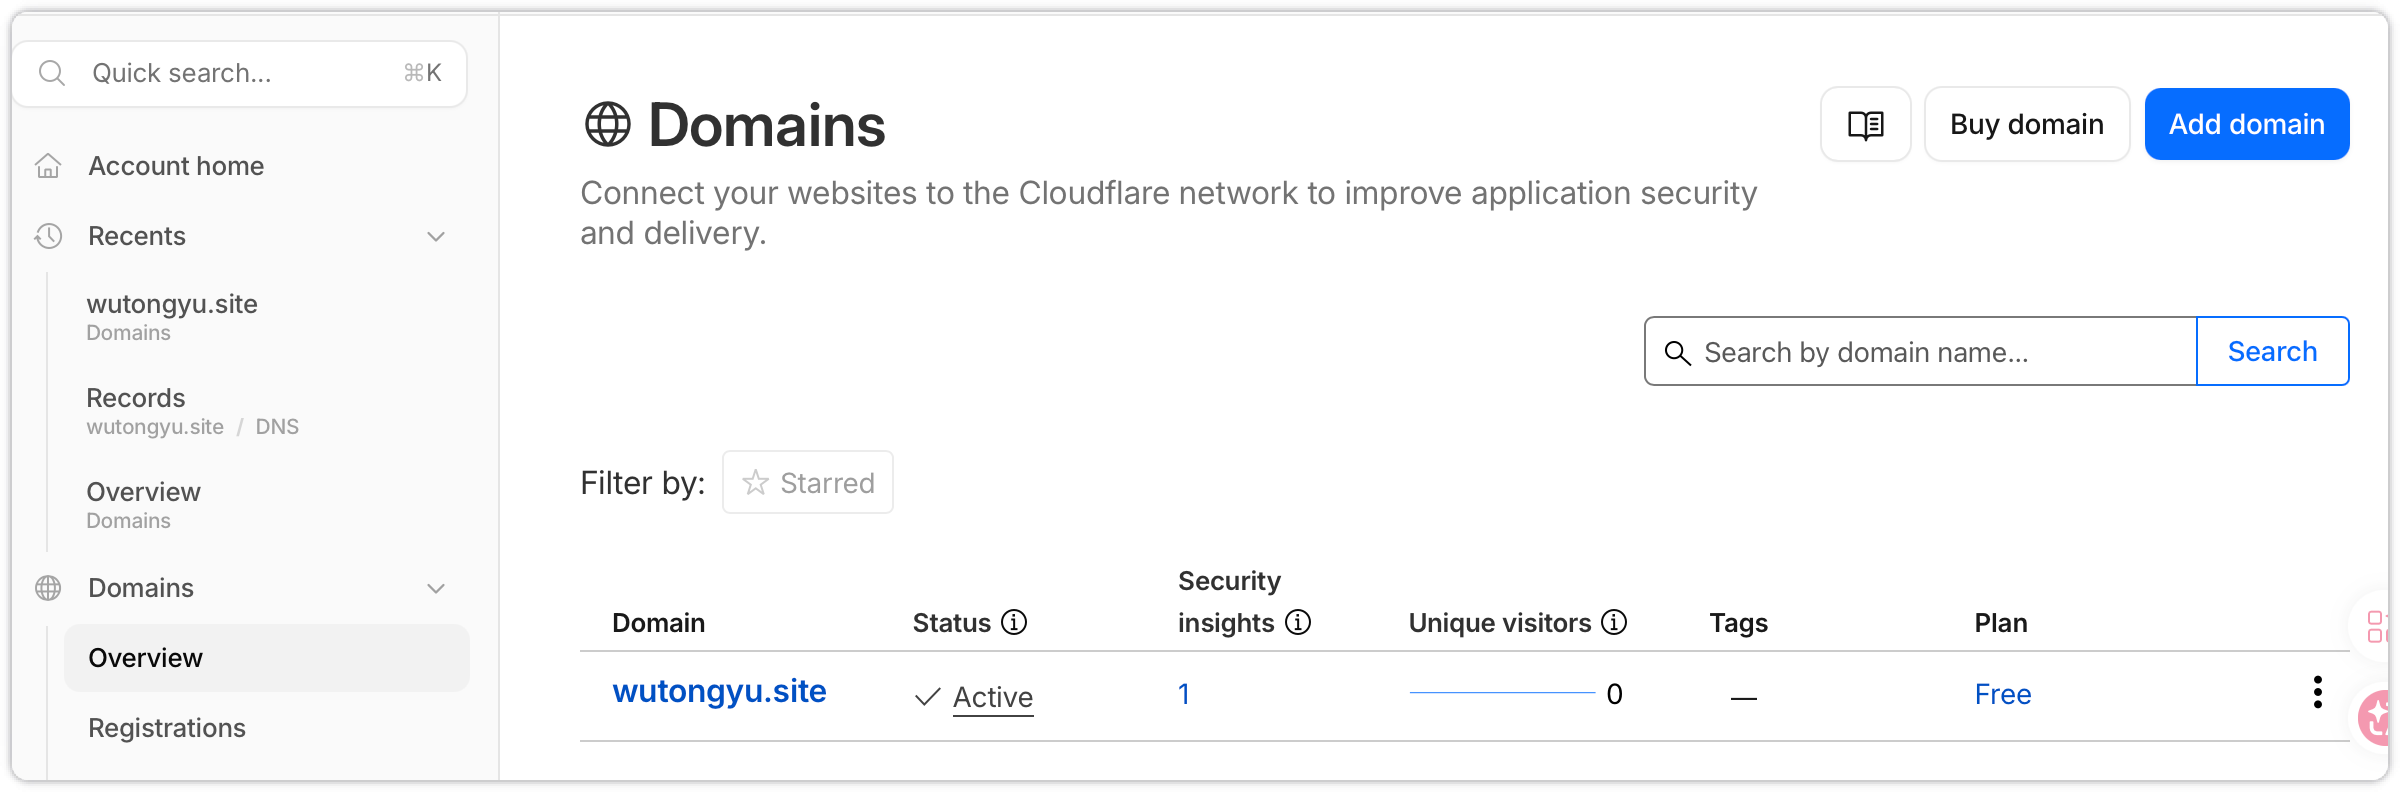Screen dimensions: 2400x792
Task: Open recent Overview Domains entry
Action: (143, 505)
